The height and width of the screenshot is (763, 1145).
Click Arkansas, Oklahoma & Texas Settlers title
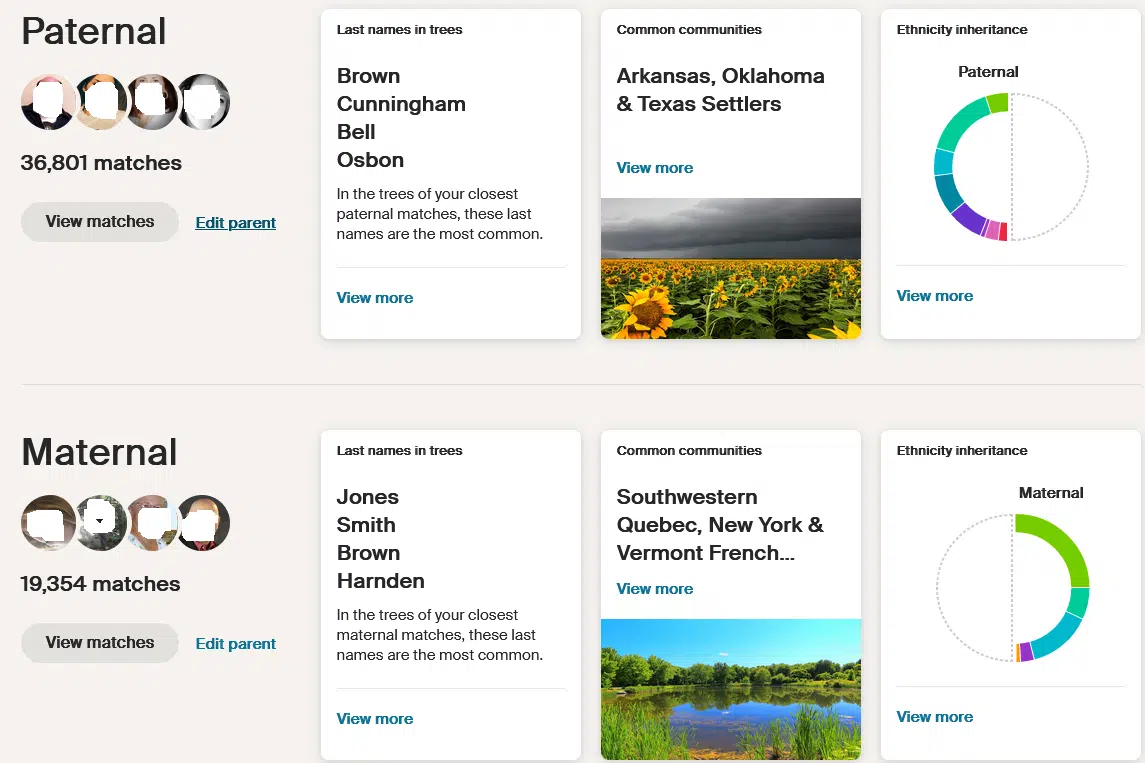click(720, 90)
